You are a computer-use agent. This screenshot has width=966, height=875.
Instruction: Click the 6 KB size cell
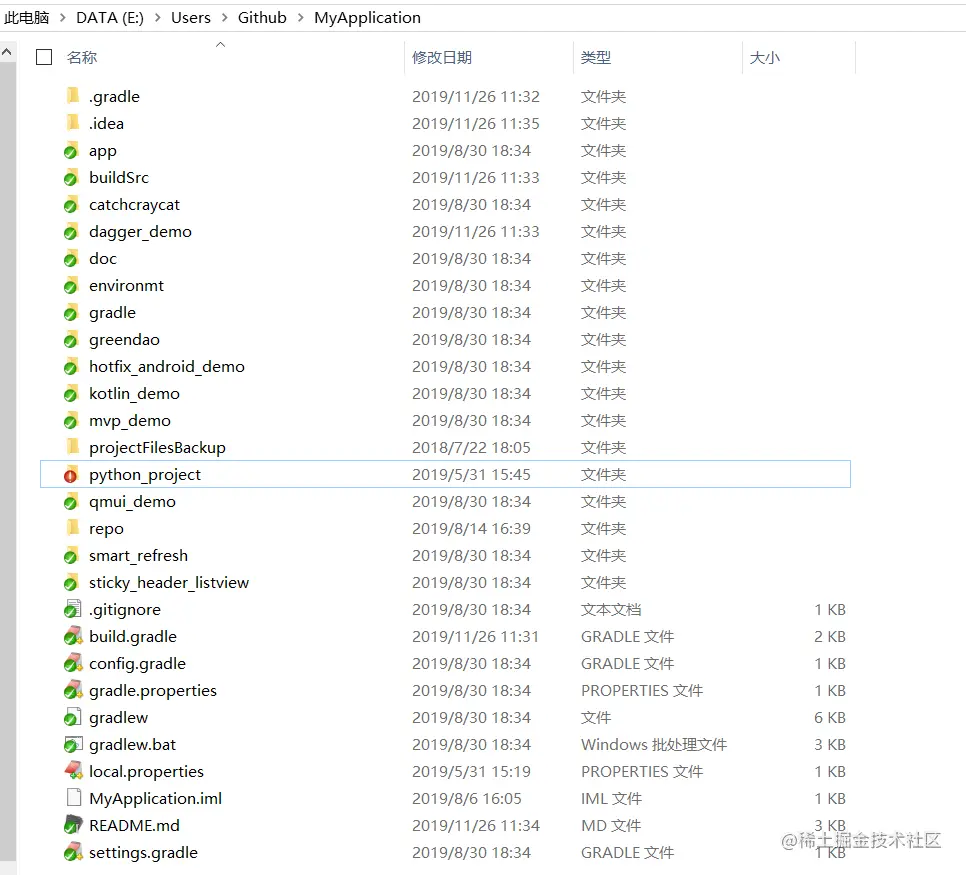point(830,718)
